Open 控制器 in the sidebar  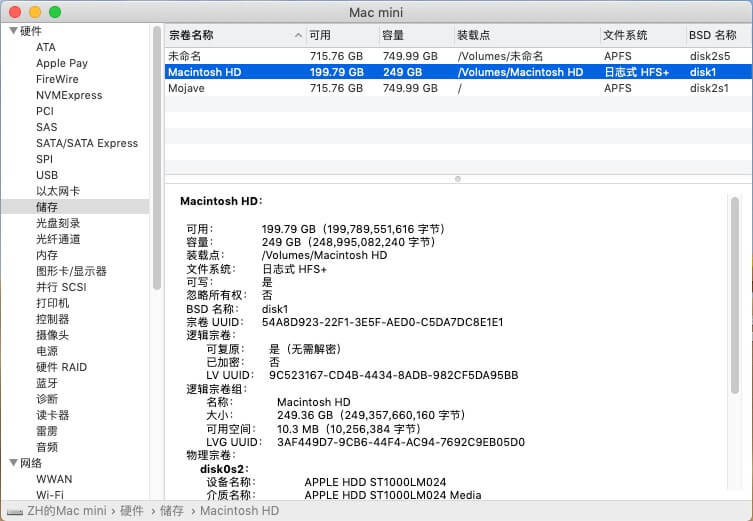click(53, 319)
